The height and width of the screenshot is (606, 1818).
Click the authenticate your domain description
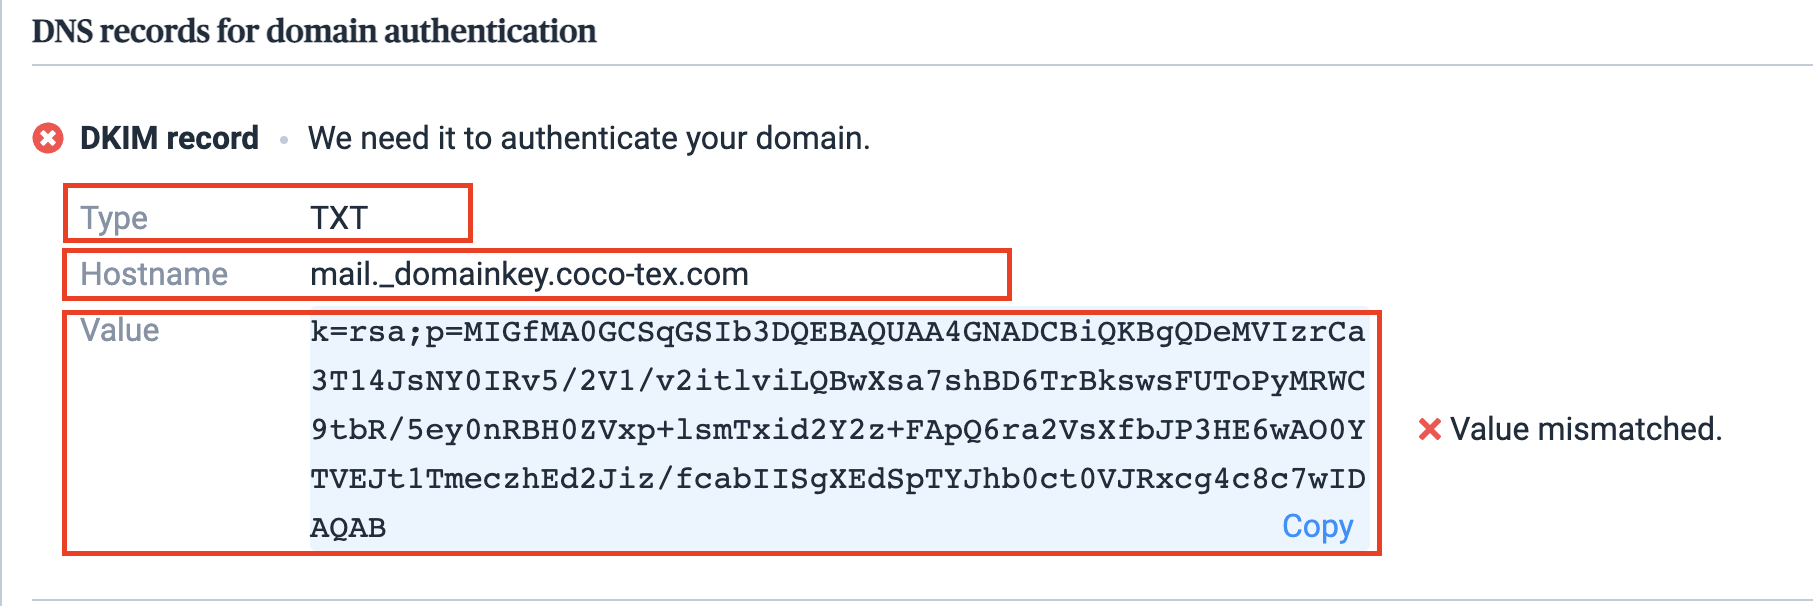pyautogui.click(x=589, y=138)
